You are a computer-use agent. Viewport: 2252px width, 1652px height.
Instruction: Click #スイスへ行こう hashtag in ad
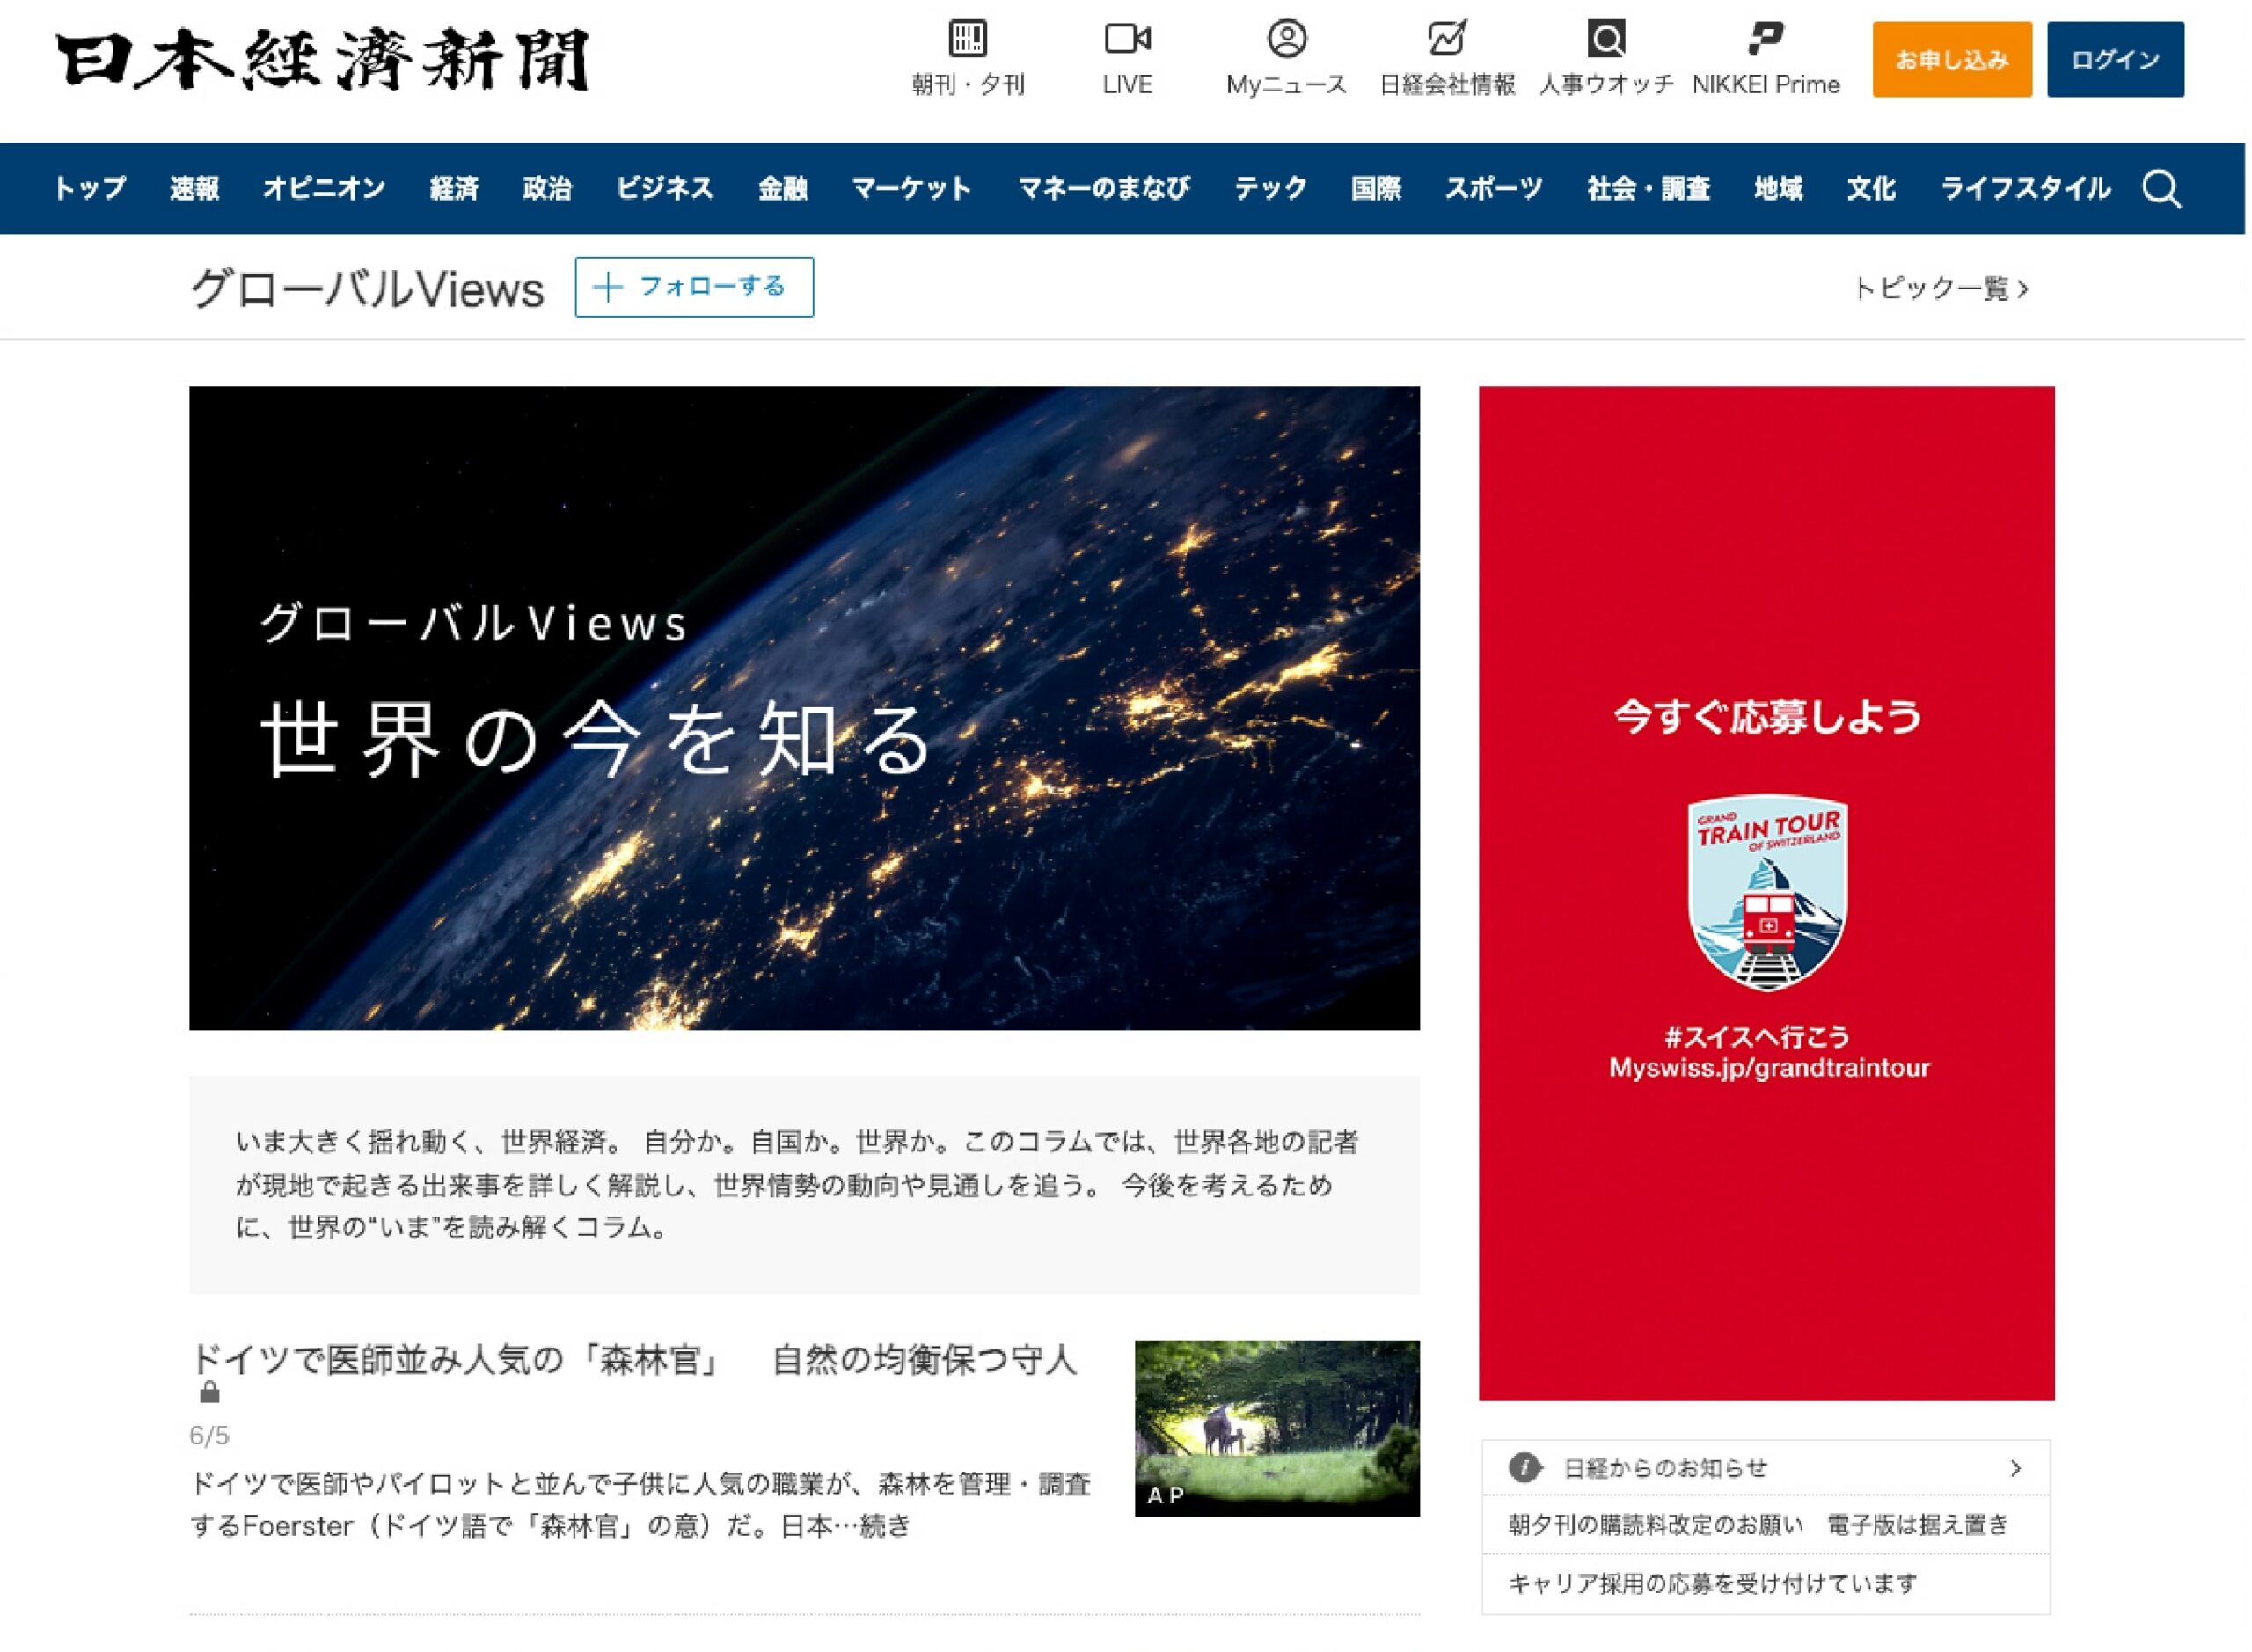[1757, 1037]
